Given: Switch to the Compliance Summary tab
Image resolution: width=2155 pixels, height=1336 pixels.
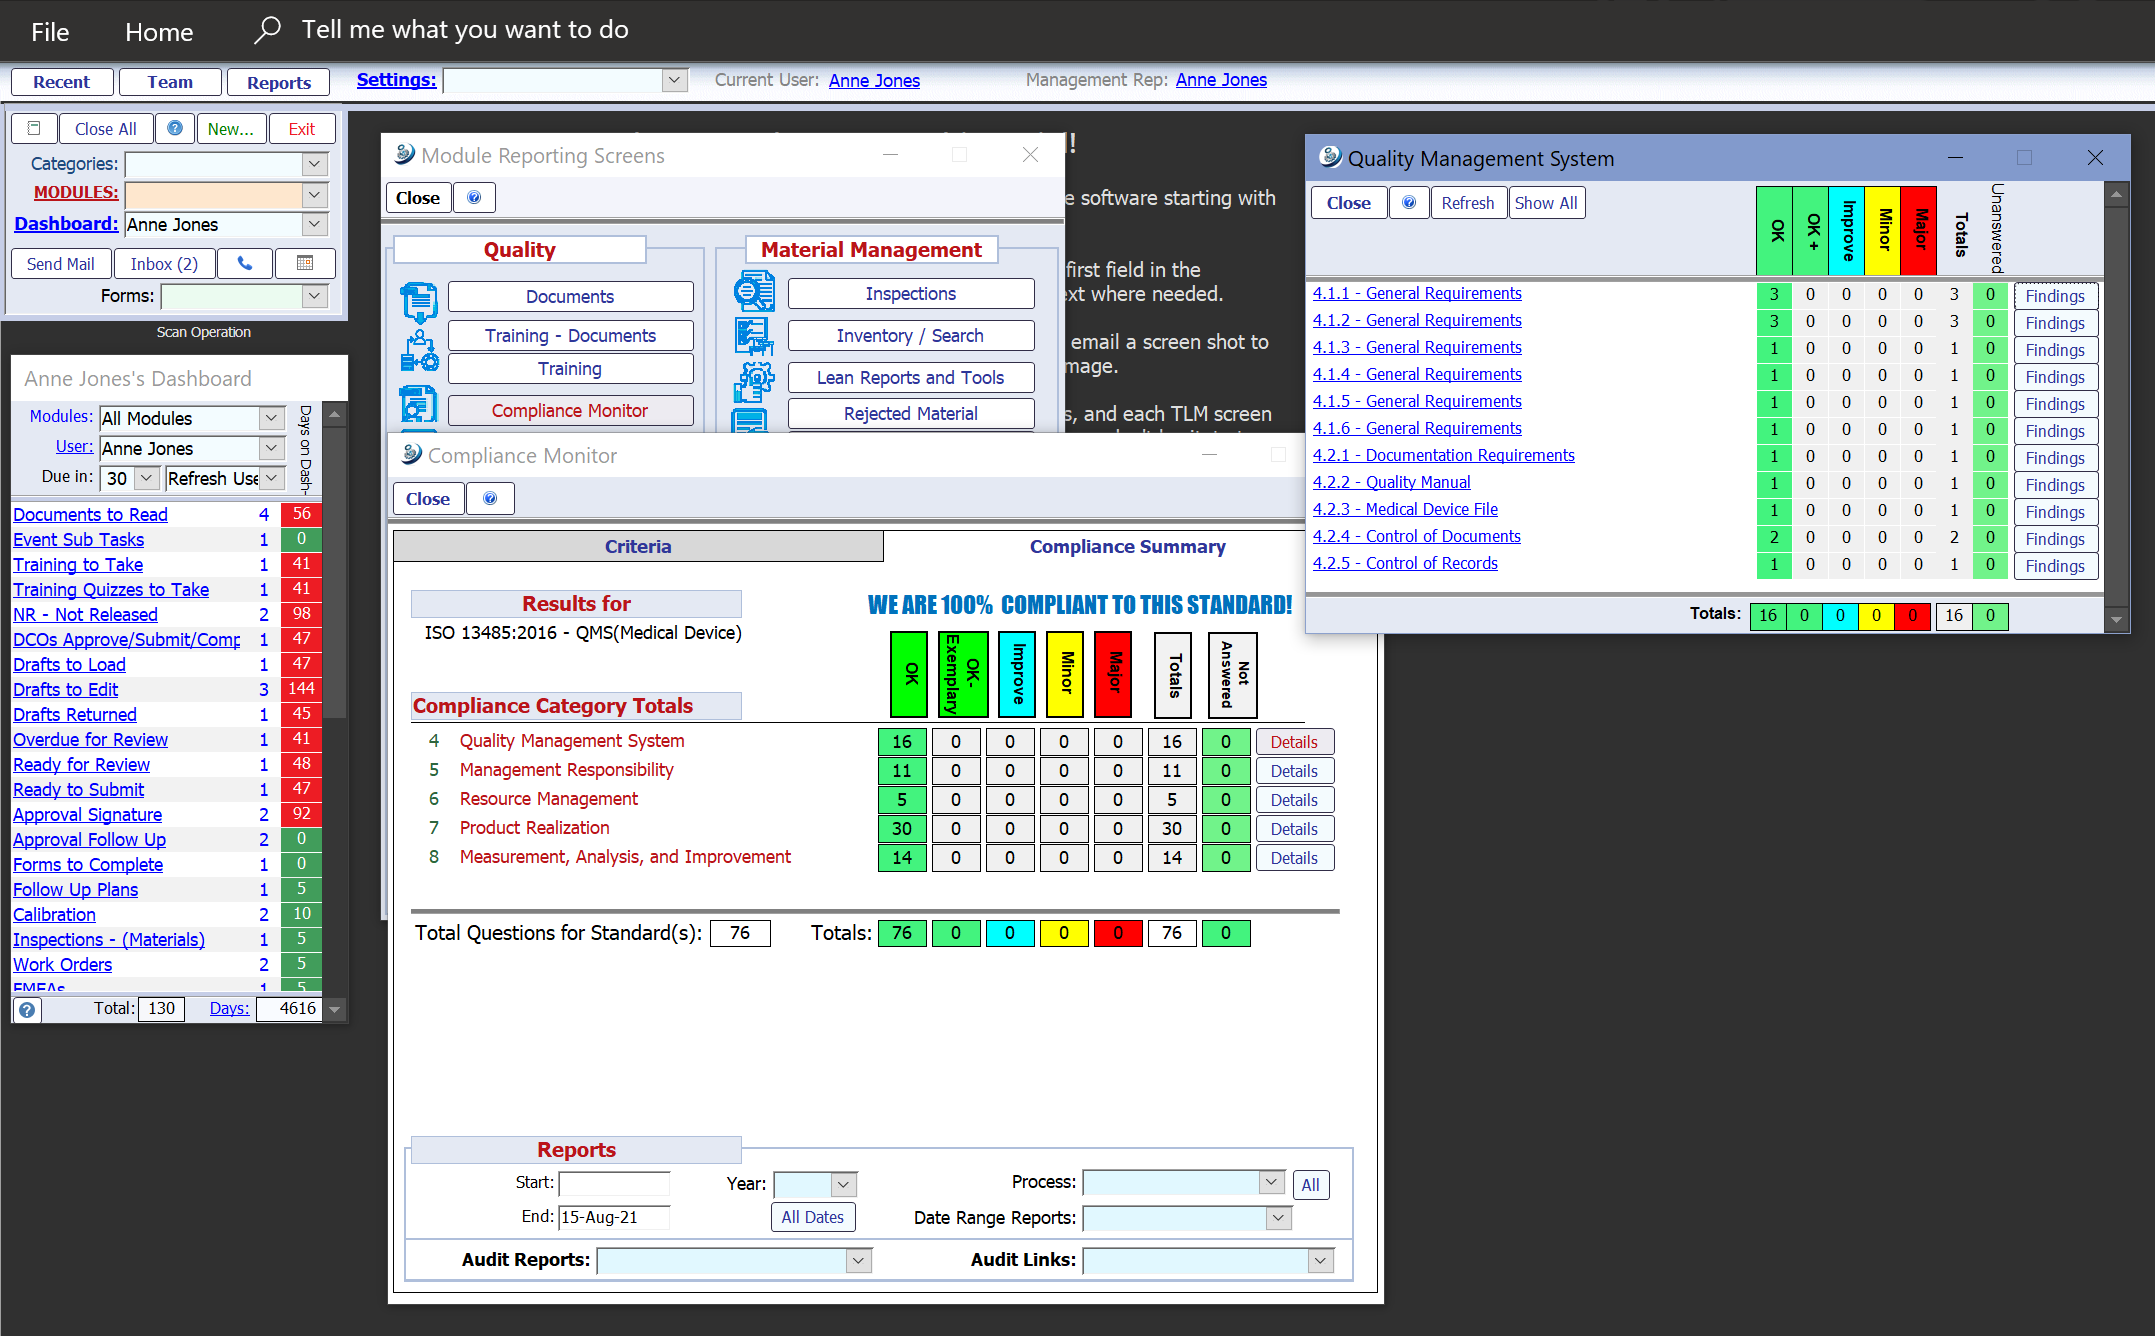Looking at the screenshot, I should (x=1127, y=546).
